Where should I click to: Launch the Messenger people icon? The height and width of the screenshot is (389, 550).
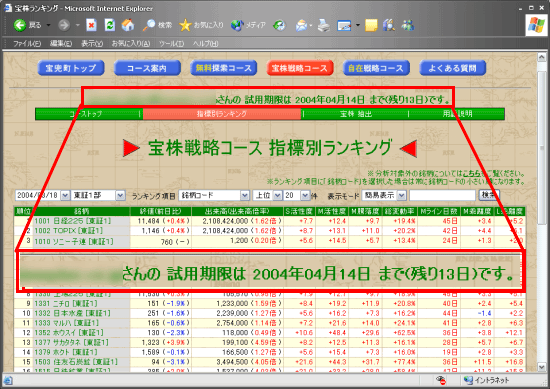(408, 25)
